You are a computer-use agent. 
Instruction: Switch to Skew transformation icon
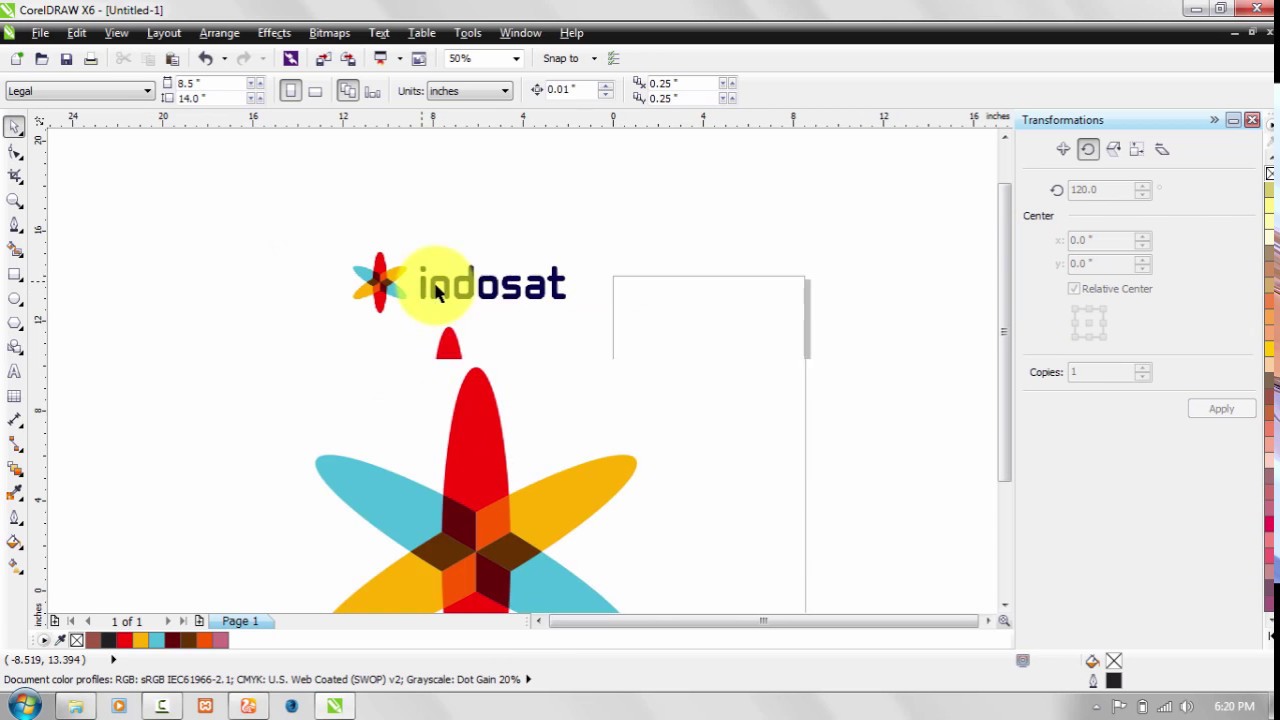(1162, 149)
